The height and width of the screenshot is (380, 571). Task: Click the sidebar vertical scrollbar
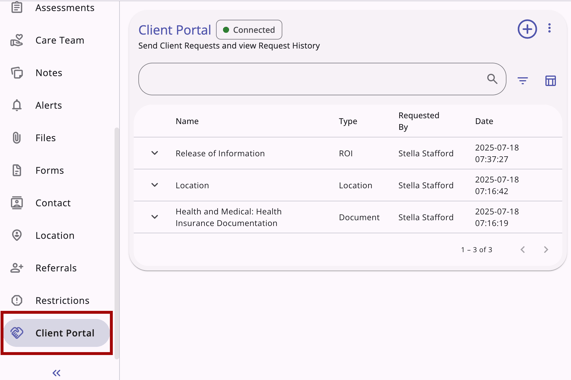117,243
